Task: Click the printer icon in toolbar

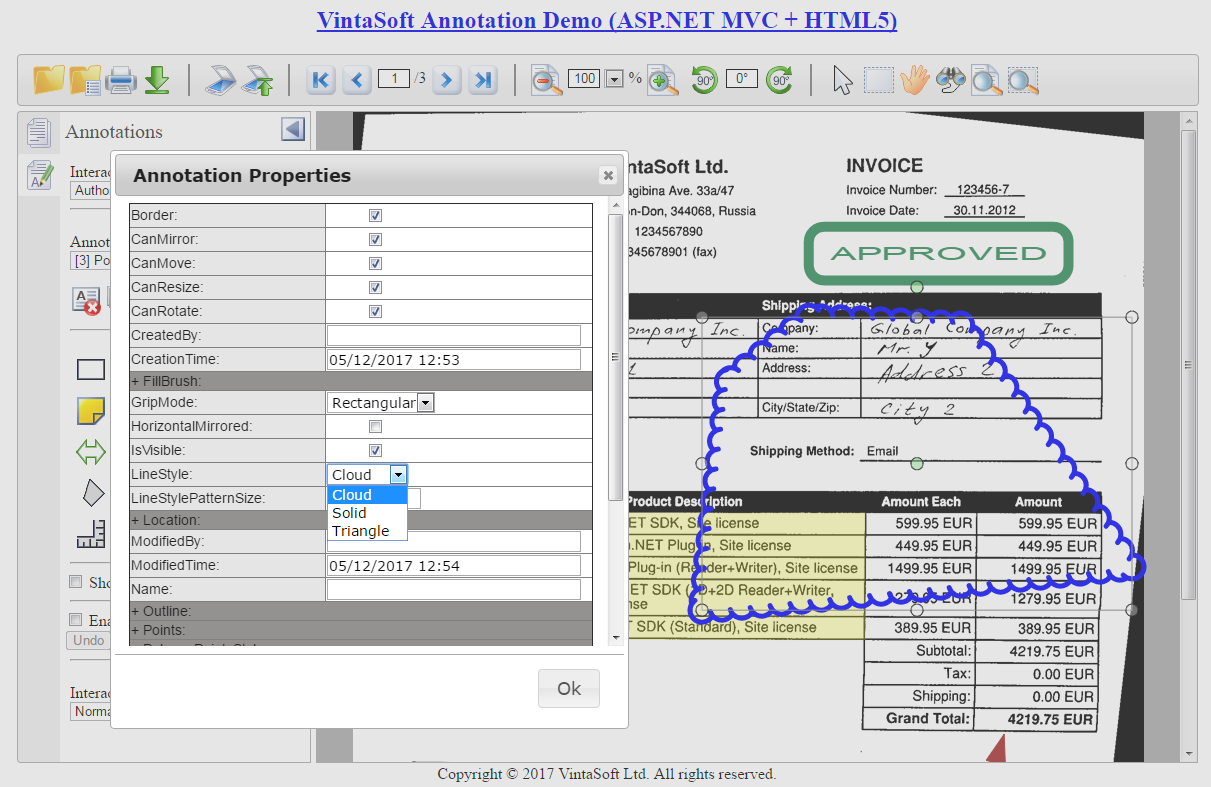Action: (121, 80)
